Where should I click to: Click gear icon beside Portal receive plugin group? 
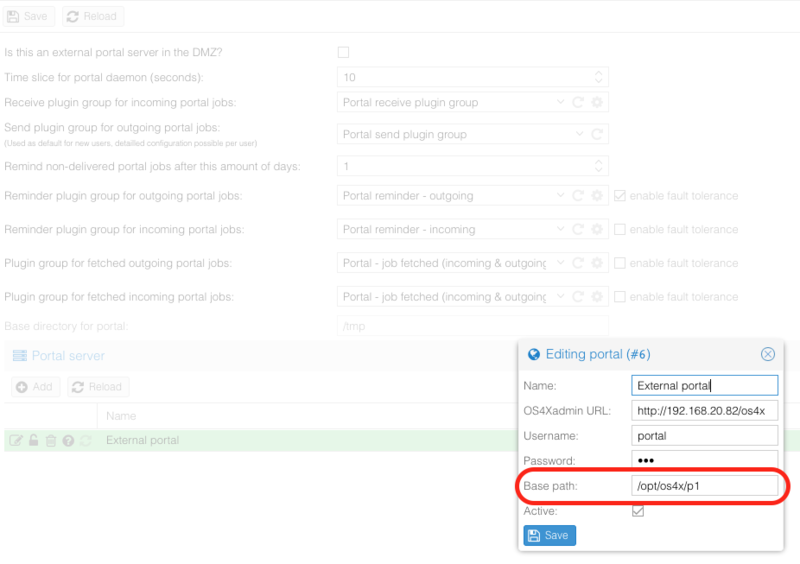(597, 102)
